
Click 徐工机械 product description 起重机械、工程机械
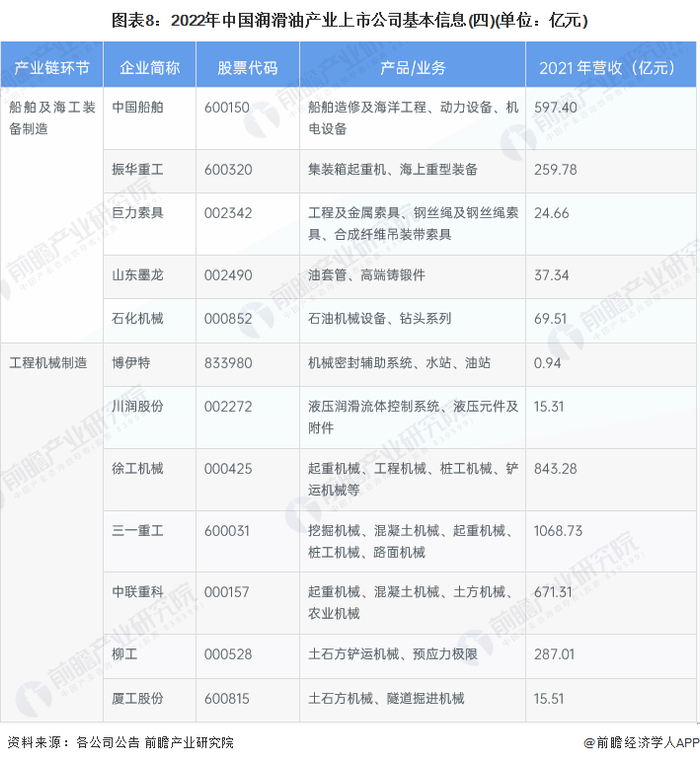point(413,479)
